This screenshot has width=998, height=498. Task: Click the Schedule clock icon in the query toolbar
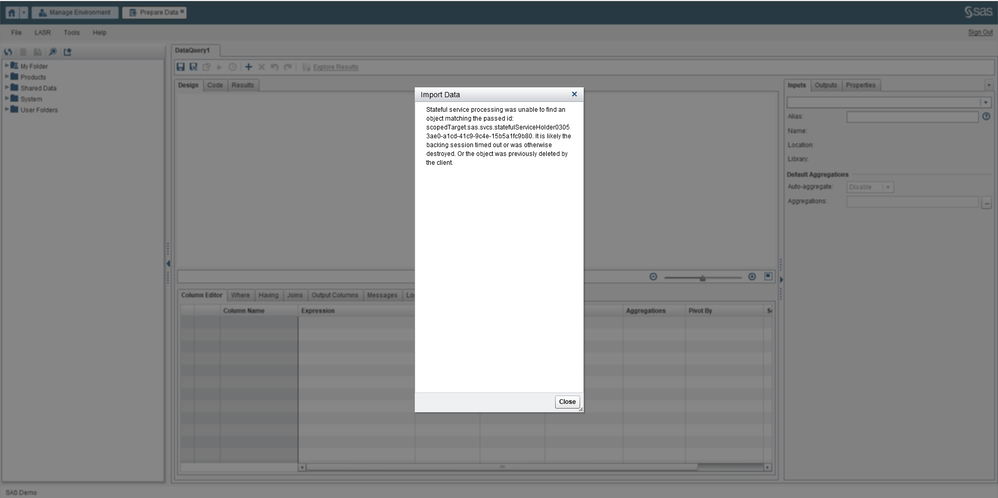click(x=232, y=67)
